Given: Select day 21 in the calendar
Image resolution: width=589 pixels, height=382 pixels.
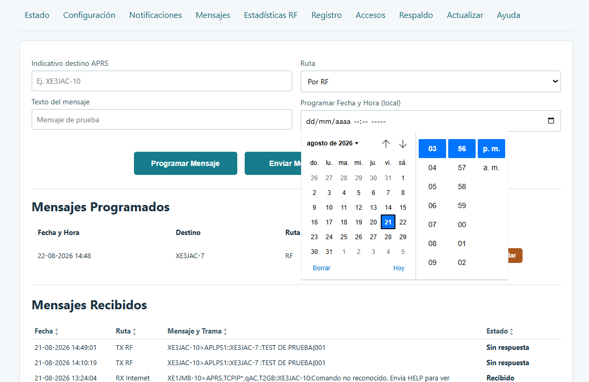Looking at the screenshot, I should click(x=388, y=222).
